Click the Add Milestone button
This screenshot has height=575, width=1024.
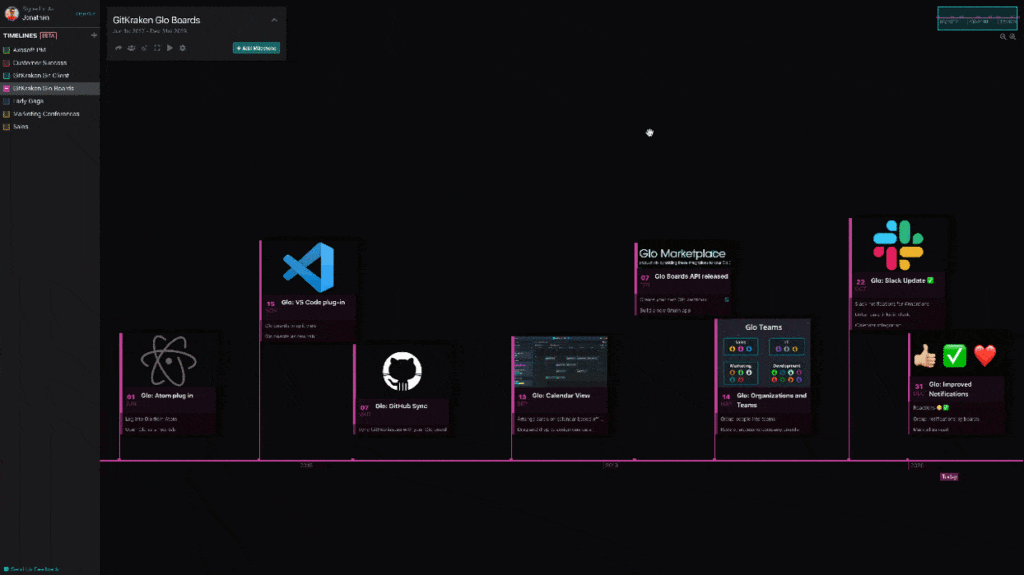(256, 48)
